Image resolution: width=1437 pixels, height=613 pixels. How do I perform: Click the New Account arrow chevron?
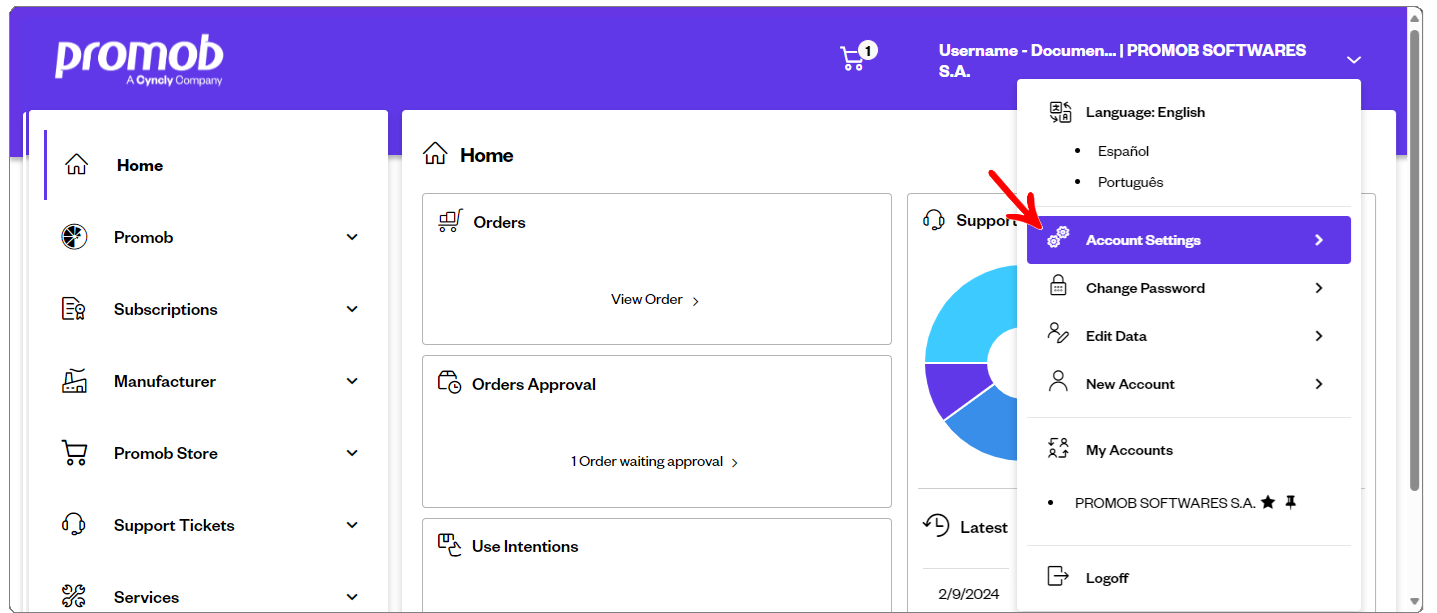tap(1319, 384)
